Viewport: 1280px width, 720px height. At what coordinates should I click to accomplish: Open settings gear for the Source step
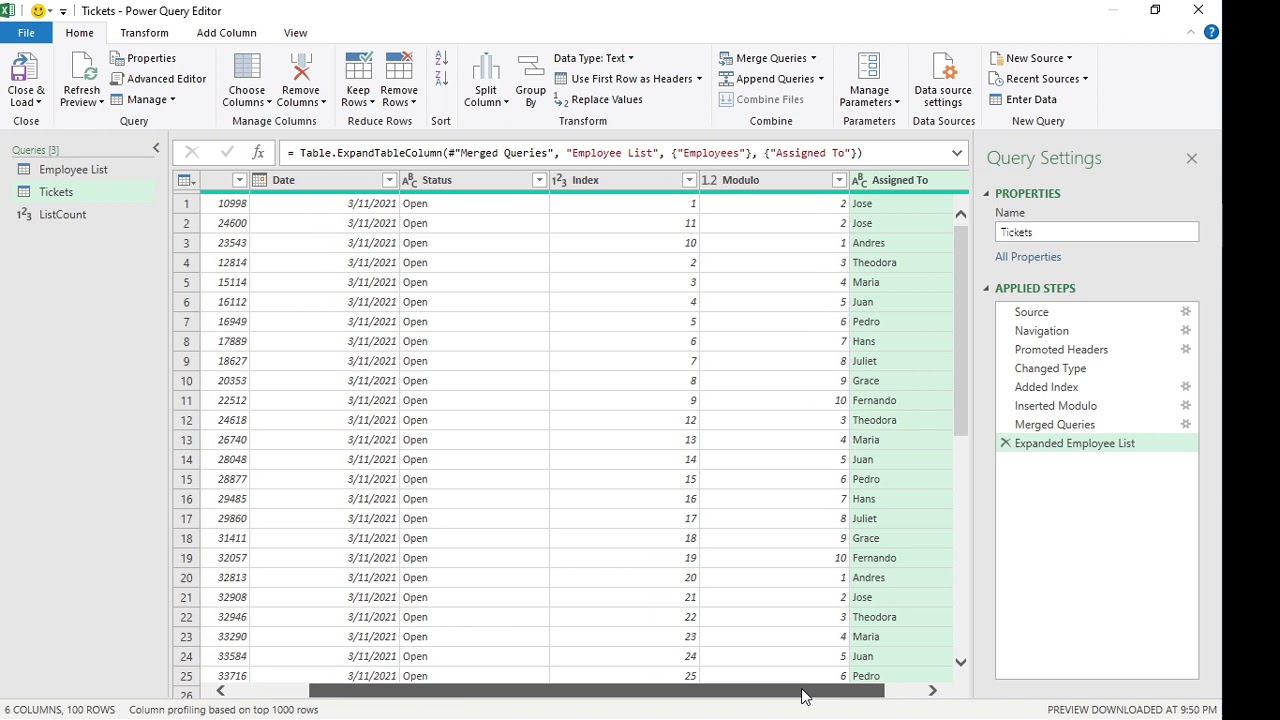click(1185, 312)
